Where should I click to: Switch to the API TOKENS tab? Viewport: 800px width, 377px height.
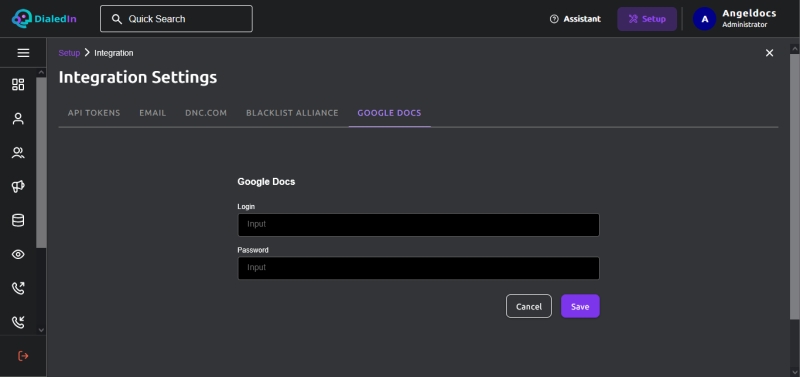(x=94, y=113)
